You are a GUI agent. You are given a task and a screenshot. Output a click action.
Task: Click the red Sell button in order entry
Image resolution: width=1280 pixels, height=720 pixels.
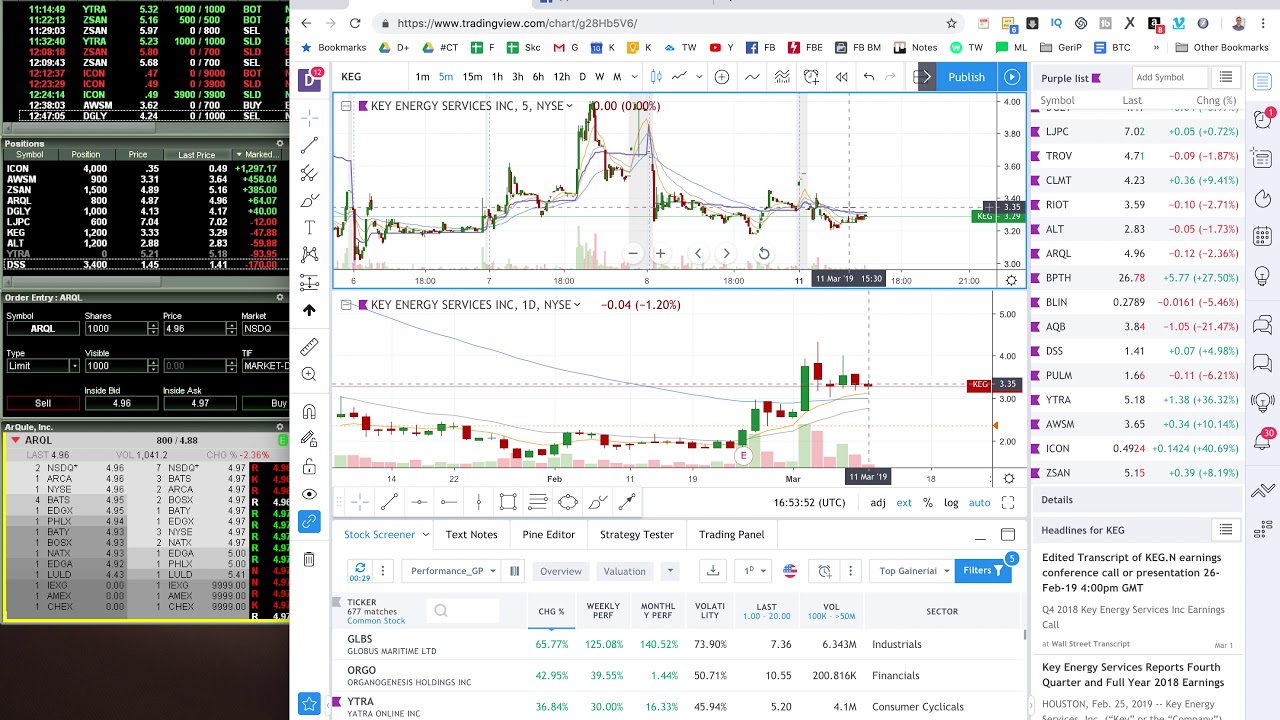[43, 403]
